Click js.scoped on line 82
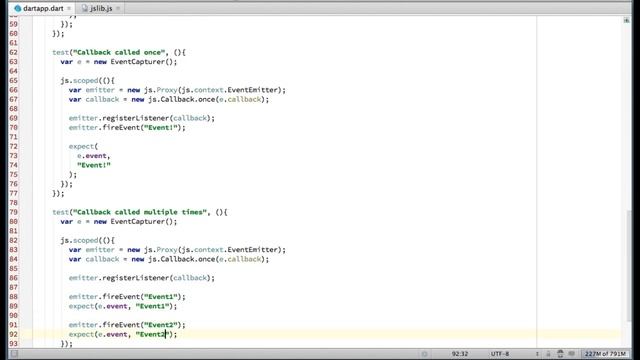 [x=80, y=240]
